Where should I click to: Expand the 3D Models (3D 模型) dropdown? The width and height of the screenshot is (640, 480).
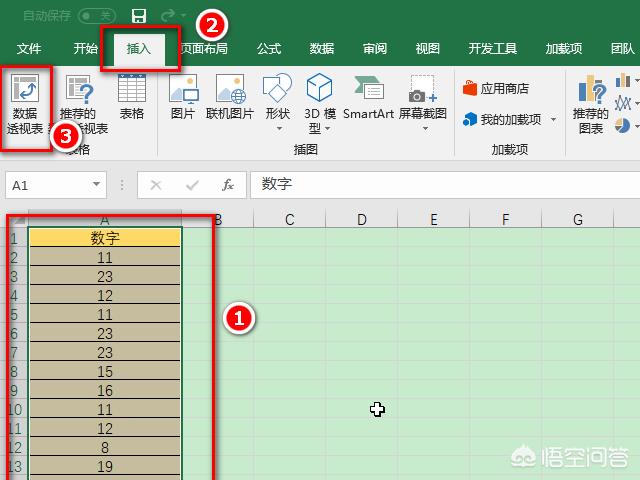click(320, 105)
